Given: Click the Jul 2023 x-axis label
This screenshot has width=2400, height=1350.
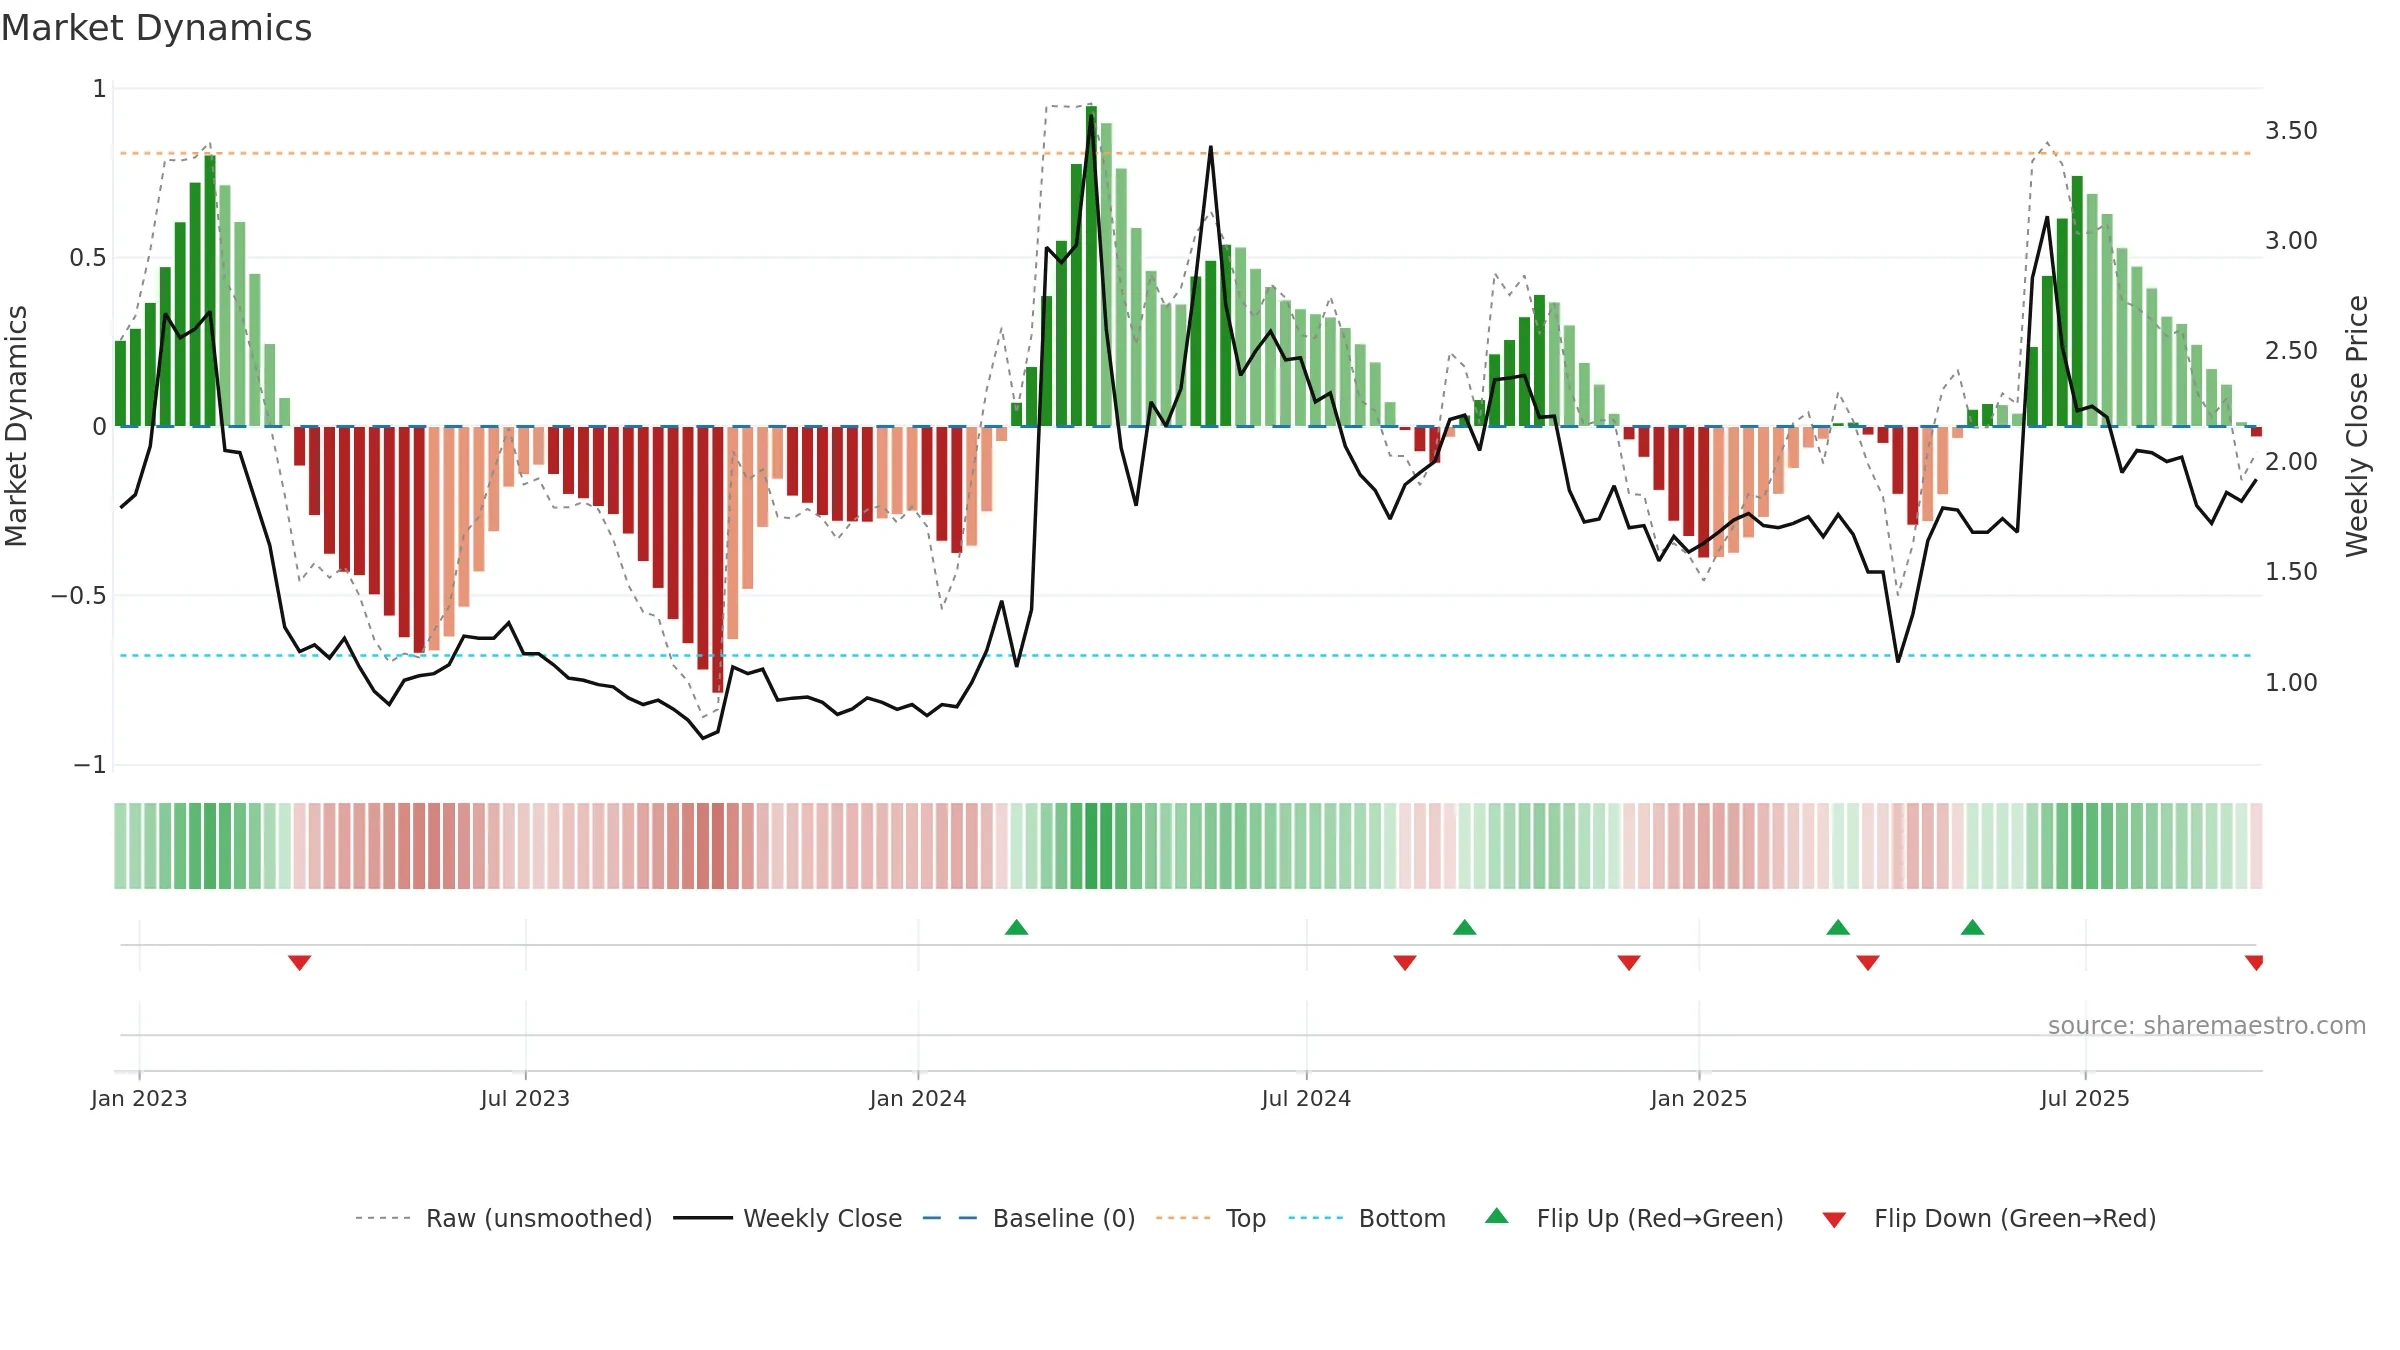Looking at the screenshot, I should (x=525, y=1098).
